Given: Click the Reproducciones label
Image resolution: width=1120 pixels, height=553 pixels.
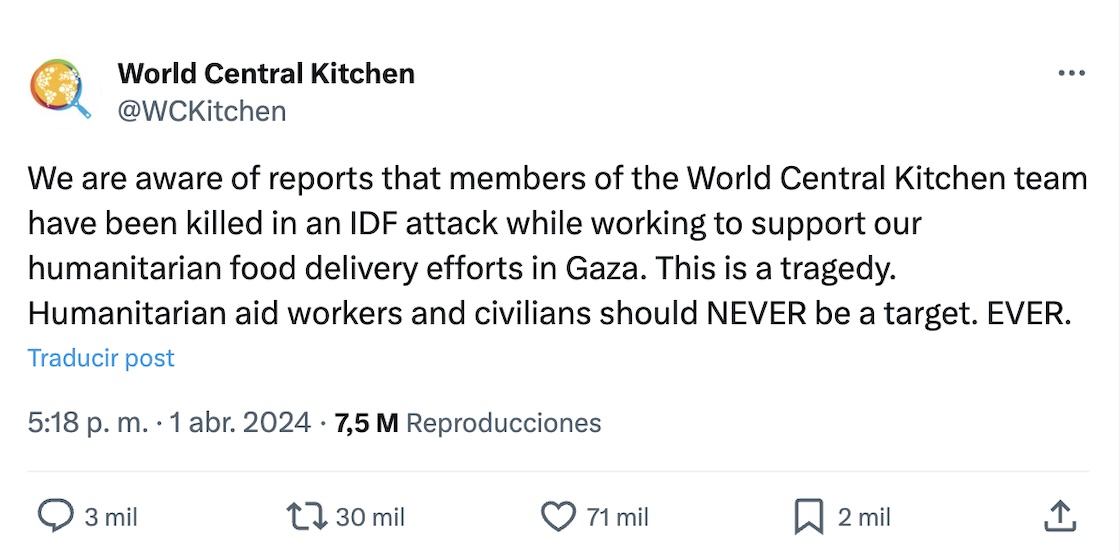Looking at the screenshot, I should pyautogui.click(x=504, y=423).
